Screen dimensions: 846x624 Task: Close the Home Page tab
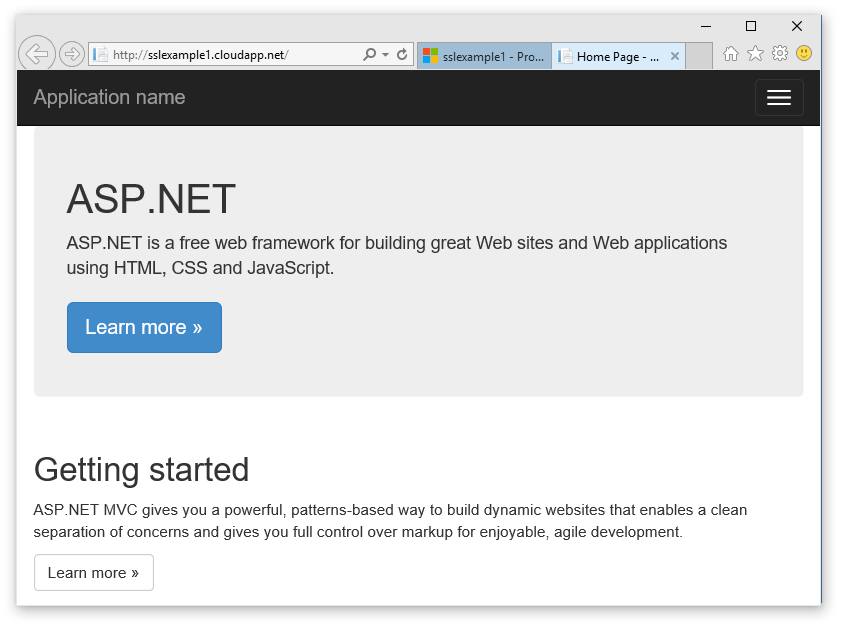pos(675,57)
